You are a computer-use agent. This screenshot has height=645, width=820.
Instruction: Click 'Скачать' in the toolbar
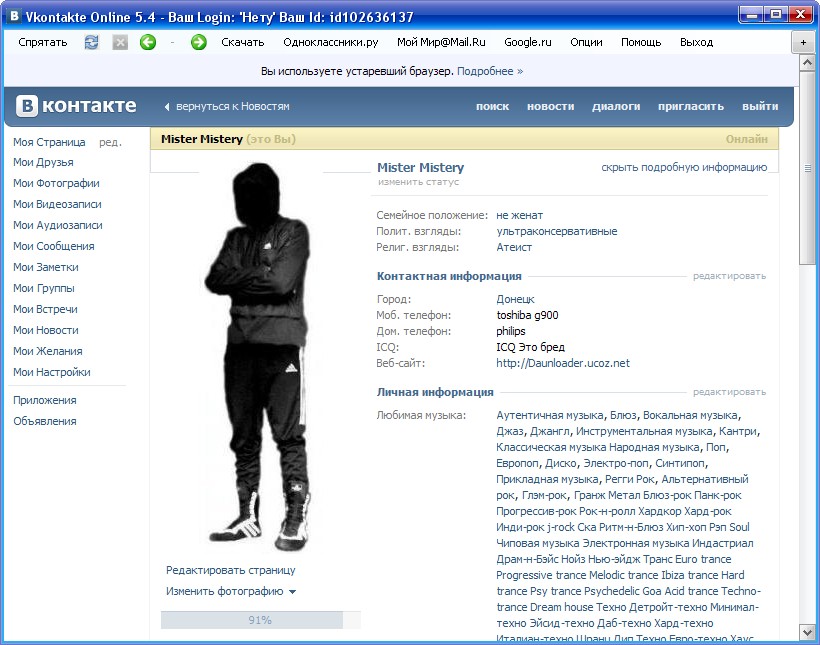pos(243,42)
